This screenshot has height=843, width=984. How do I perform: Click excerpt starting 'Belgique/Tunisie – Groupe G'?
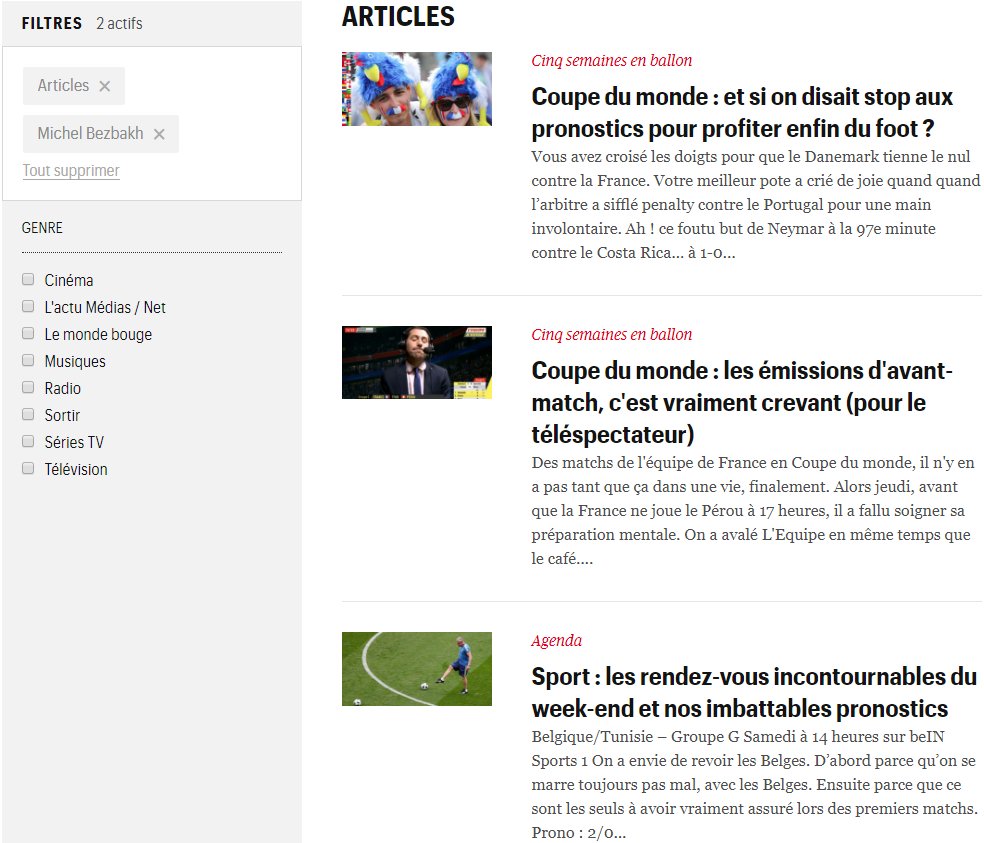pyautogui.click(x=754, y=785)
